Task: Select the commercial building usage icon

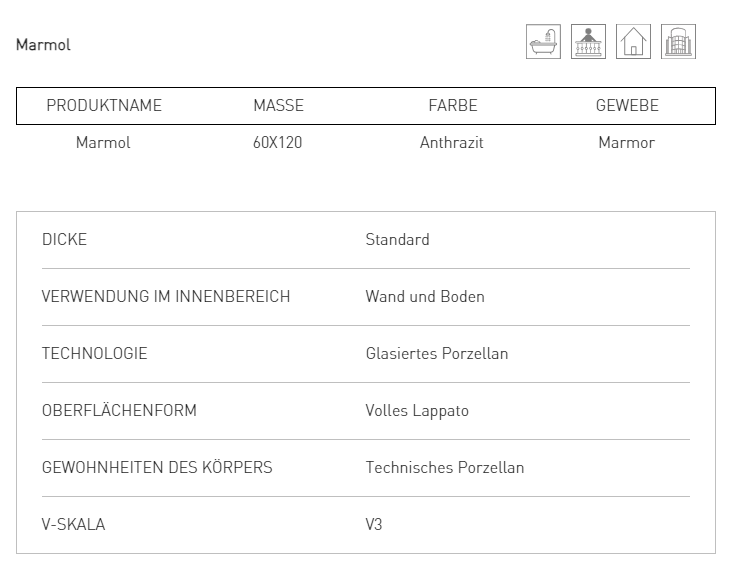Action: [678, 41]
